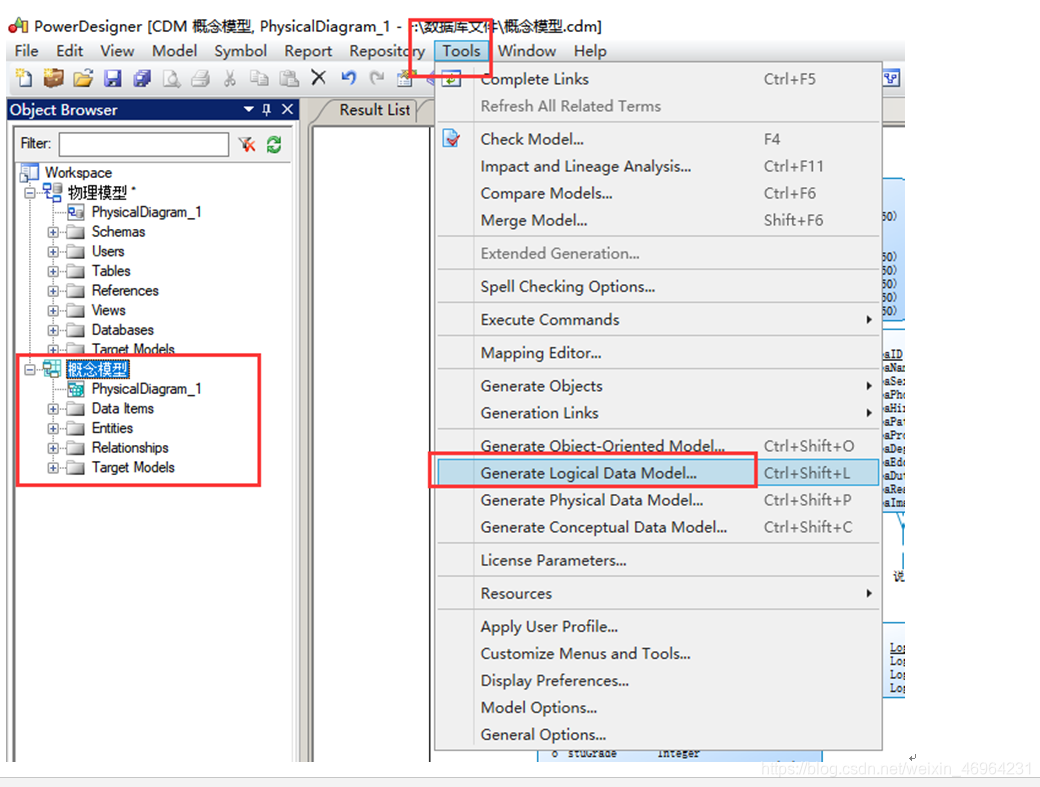
Task: Open the Edit menu
Action: 70,51
